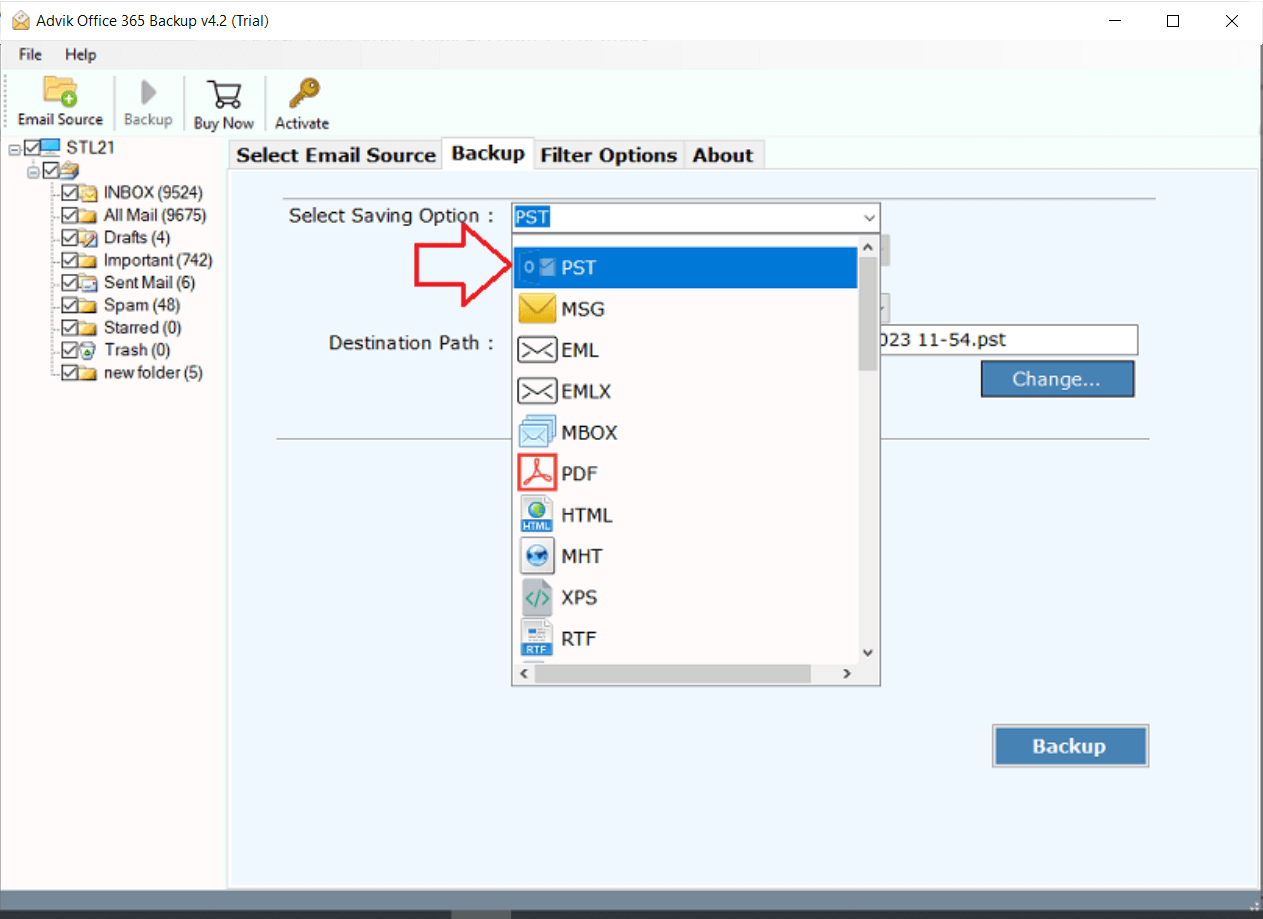Click the Change... button
This screenshot has height=919, width=1263.
click(1057, 379)
